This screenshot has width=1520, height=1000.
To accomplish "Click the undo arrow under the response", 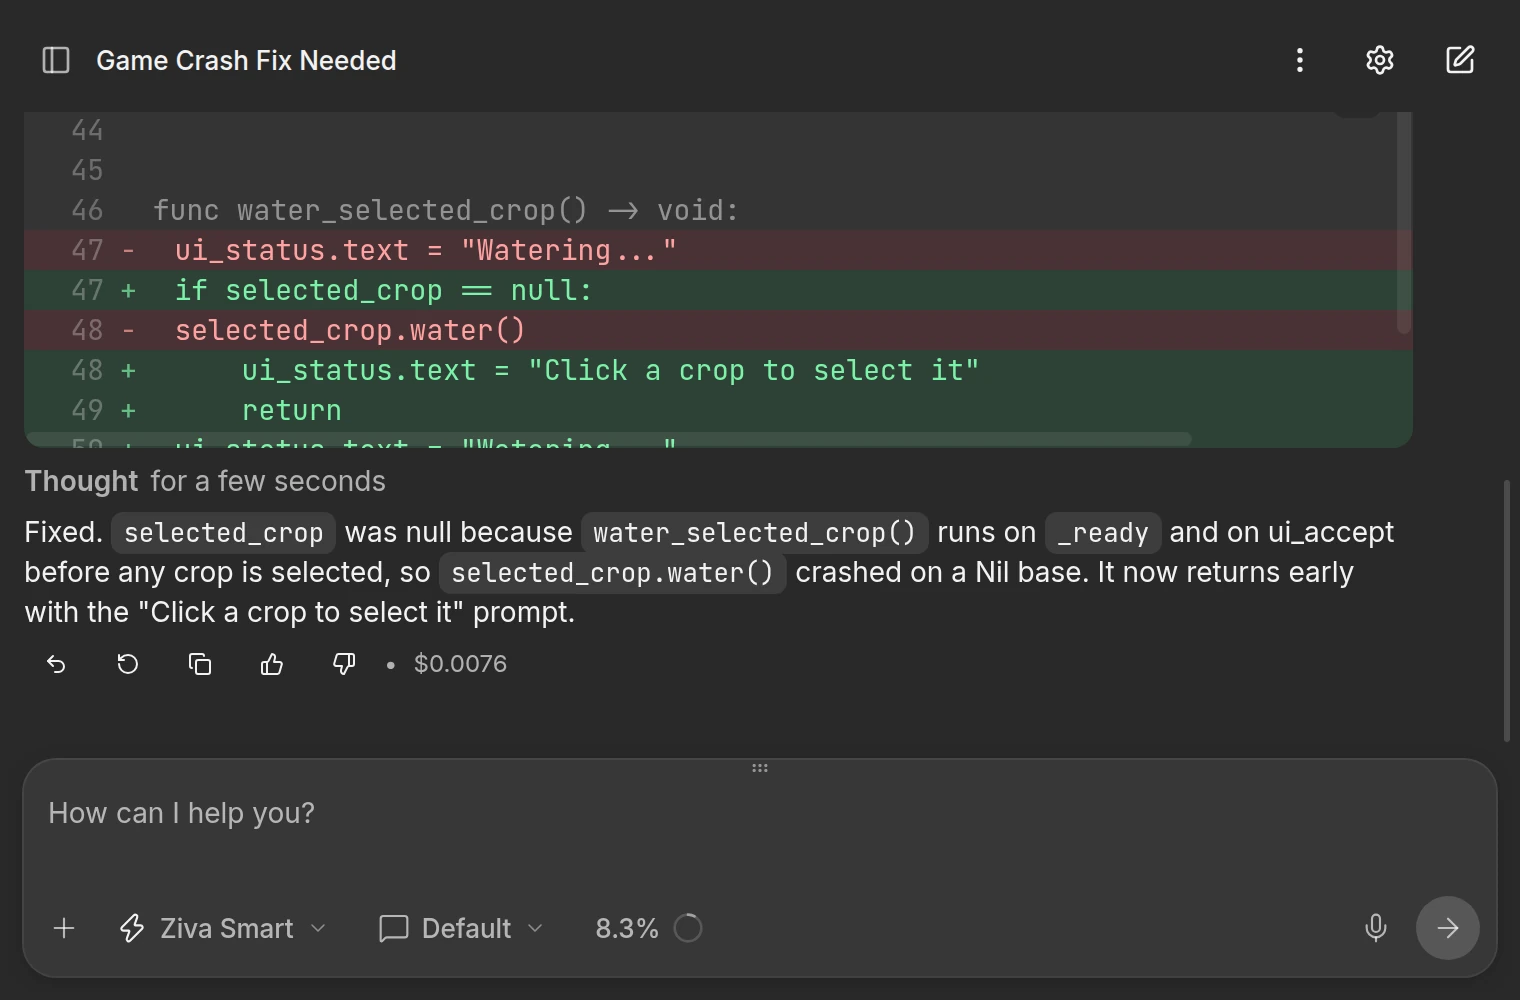I will (x=56, y=664).
